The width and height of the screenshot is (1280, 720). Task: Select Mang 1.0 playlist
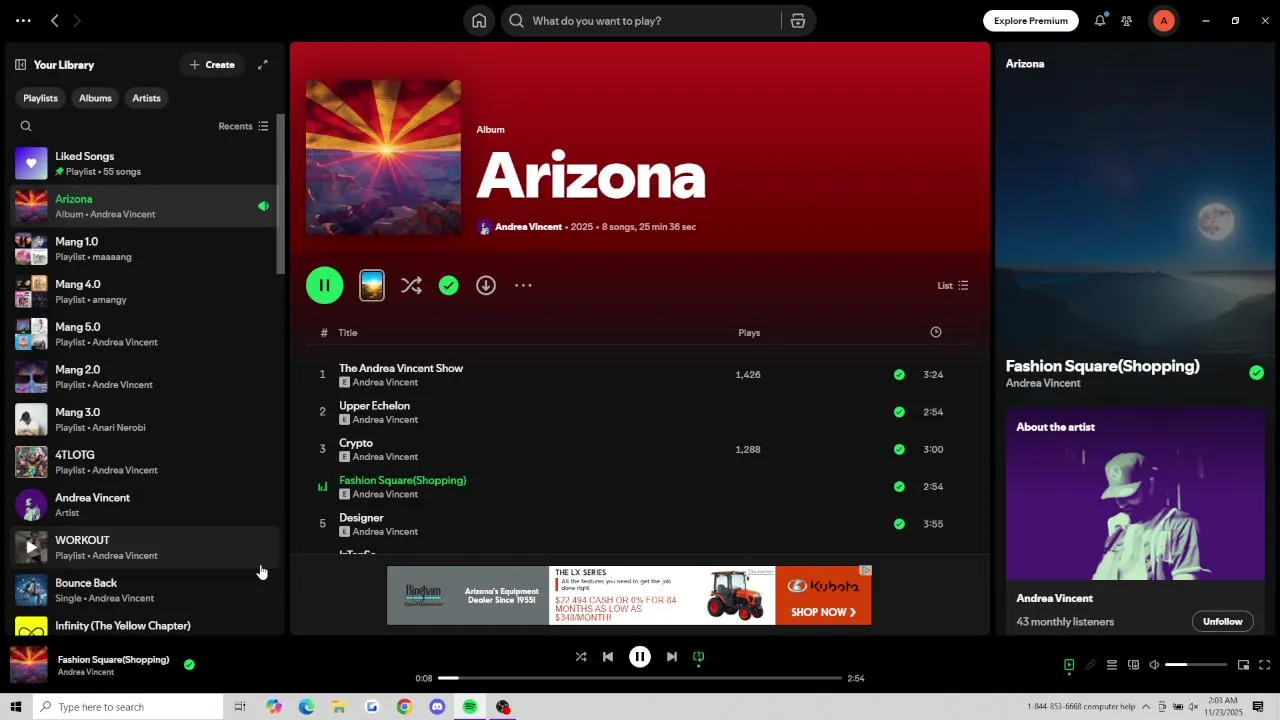(x=144, y=249)
